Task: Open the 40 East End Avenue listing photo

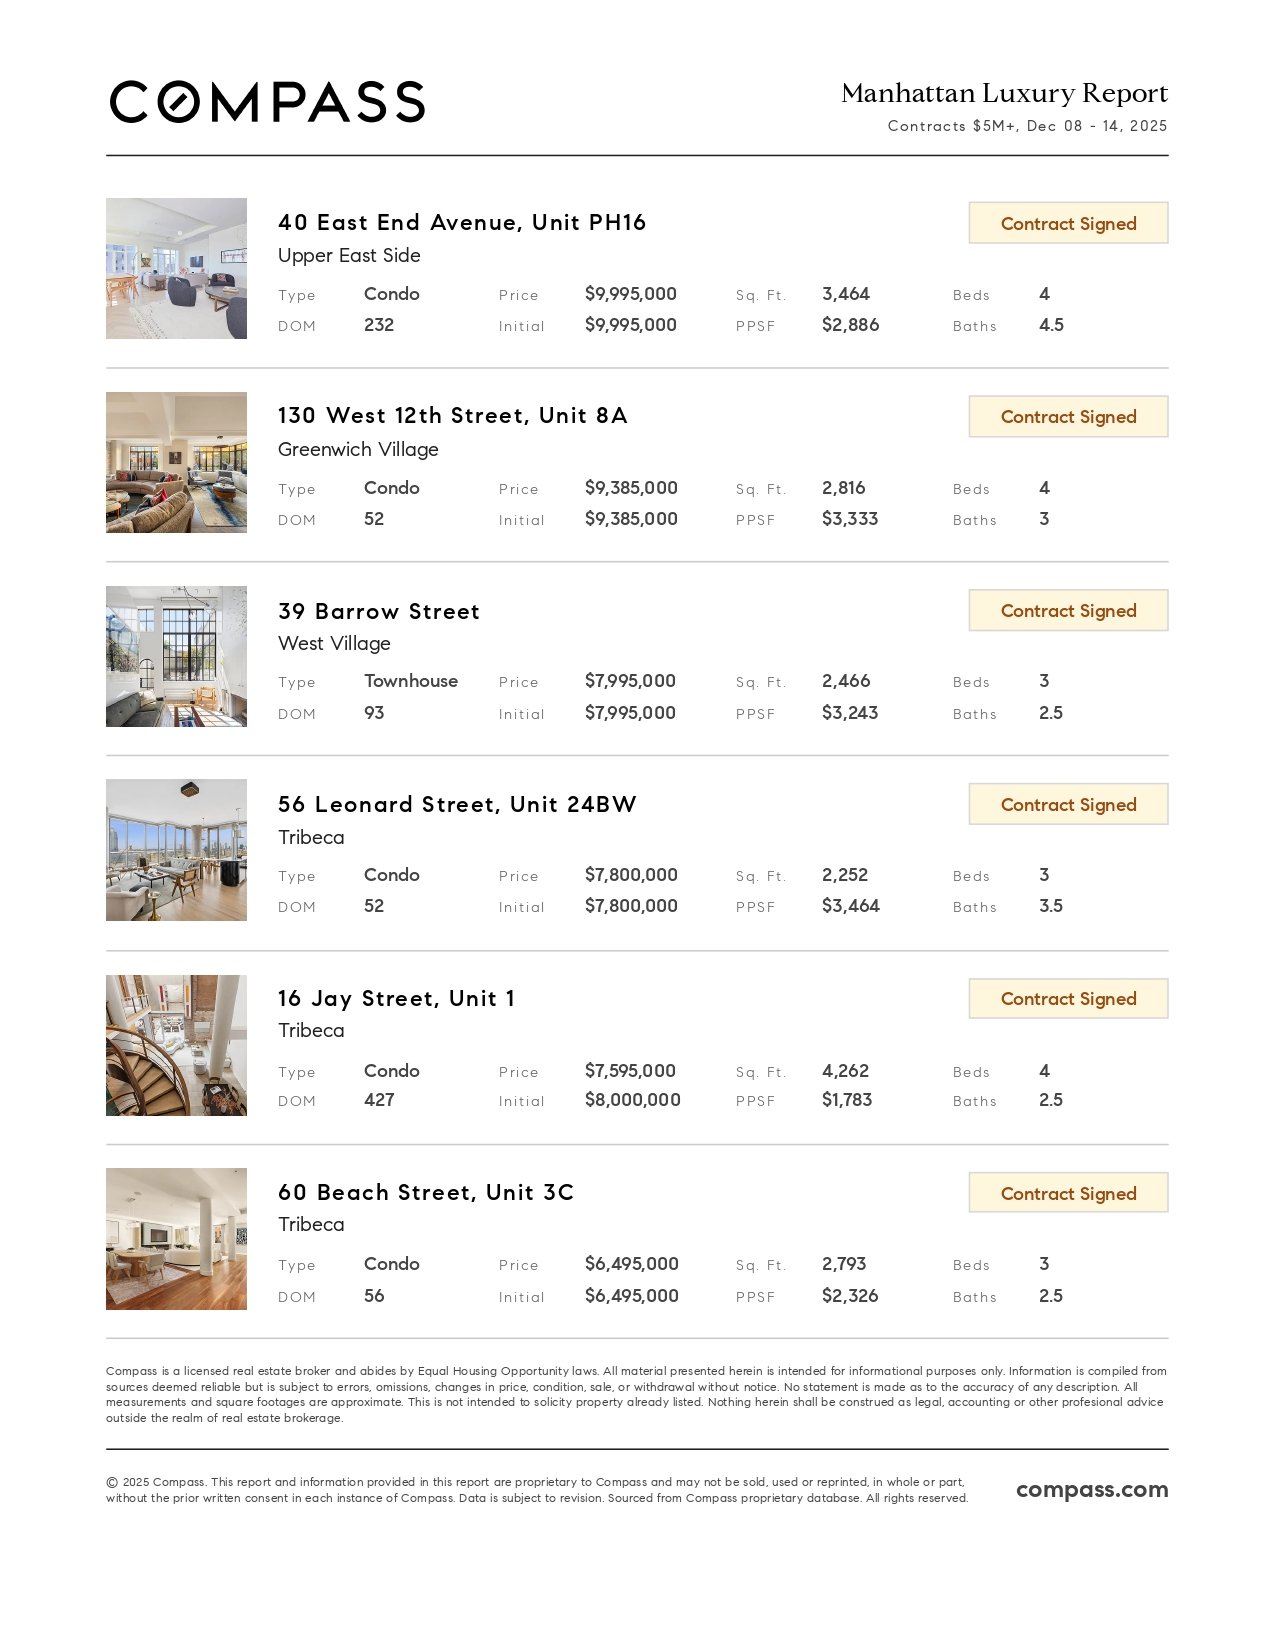Action: 176,268
